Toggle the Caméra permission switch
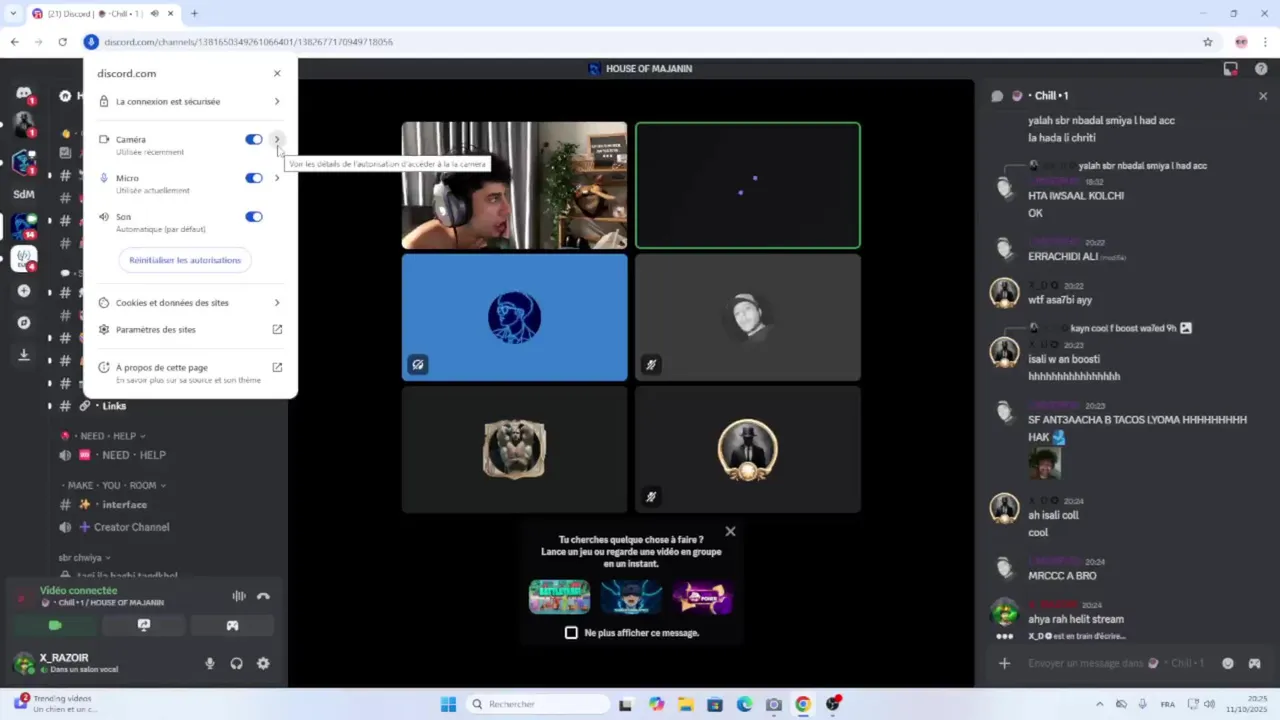 (254, 140)
